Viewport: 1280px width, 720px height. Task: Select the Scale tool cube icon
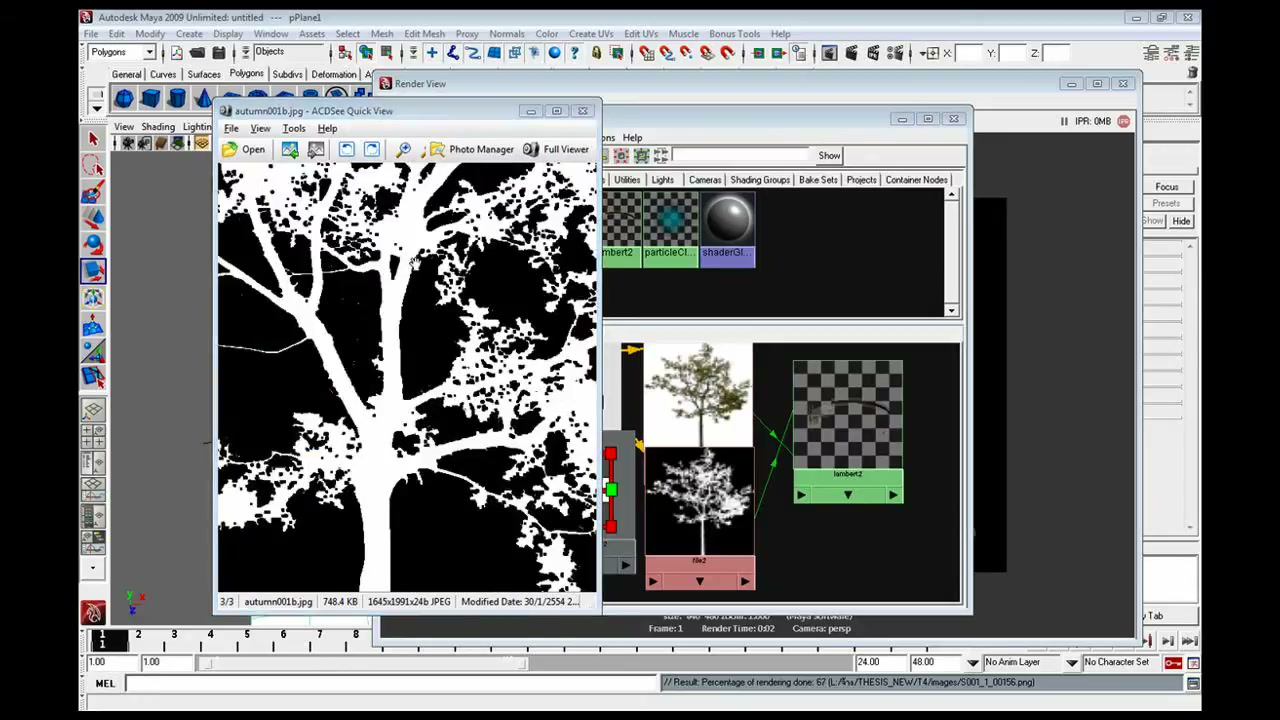coord(93,270)
